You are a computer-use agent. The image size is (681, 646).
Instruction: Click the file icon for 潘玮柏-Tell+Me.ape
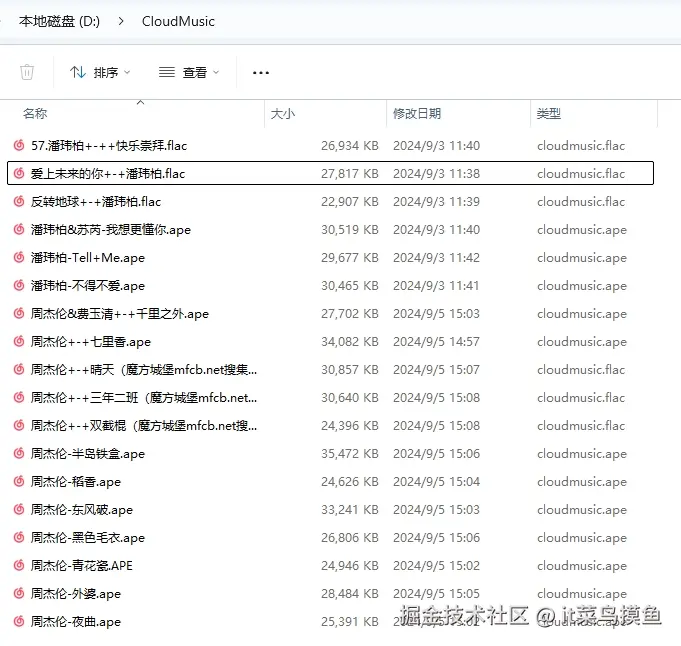(x=19, y=257)
